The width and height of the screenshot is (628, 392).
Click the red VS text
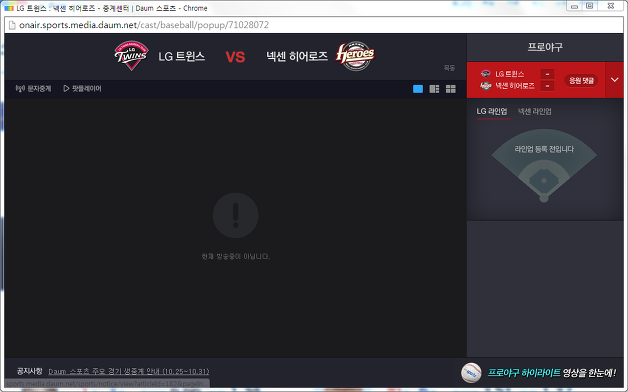pos(235,57)
